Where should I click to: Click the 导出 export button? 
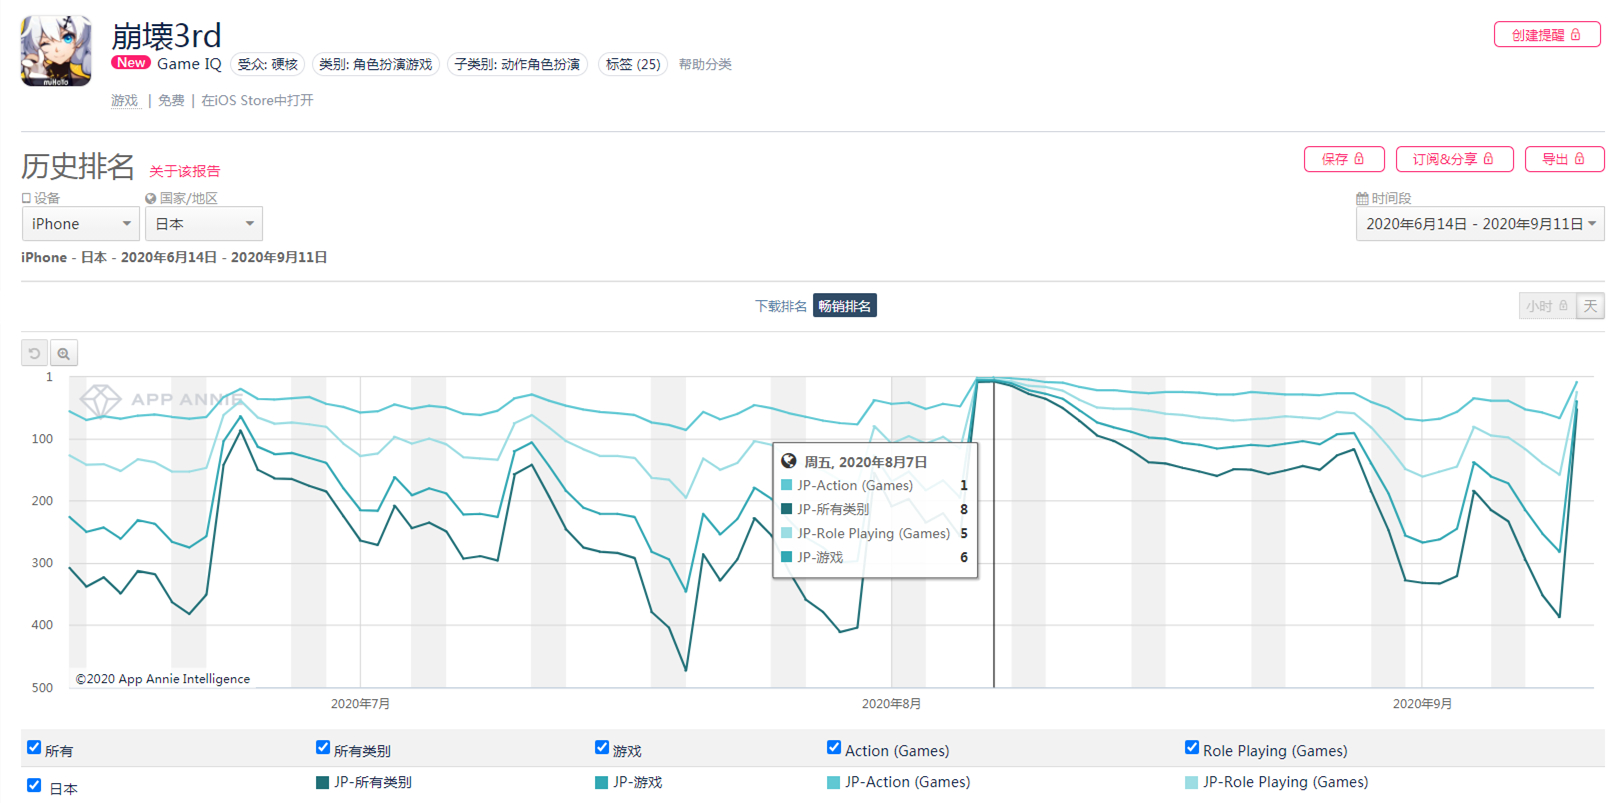(x=1563, y=159)
